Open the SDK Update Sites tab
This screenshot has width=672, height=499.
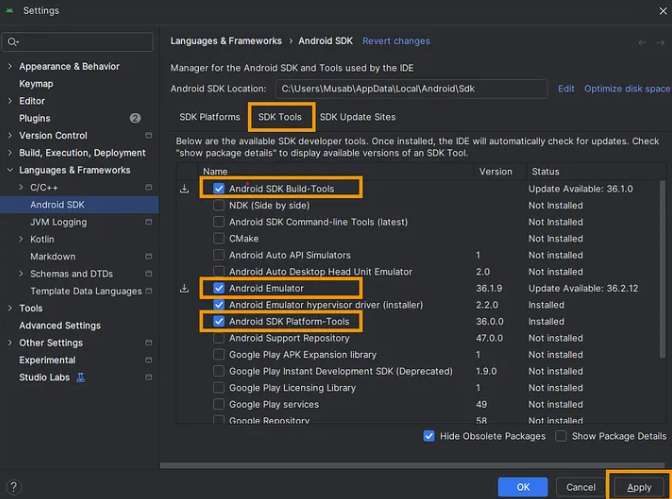[357, 117]
